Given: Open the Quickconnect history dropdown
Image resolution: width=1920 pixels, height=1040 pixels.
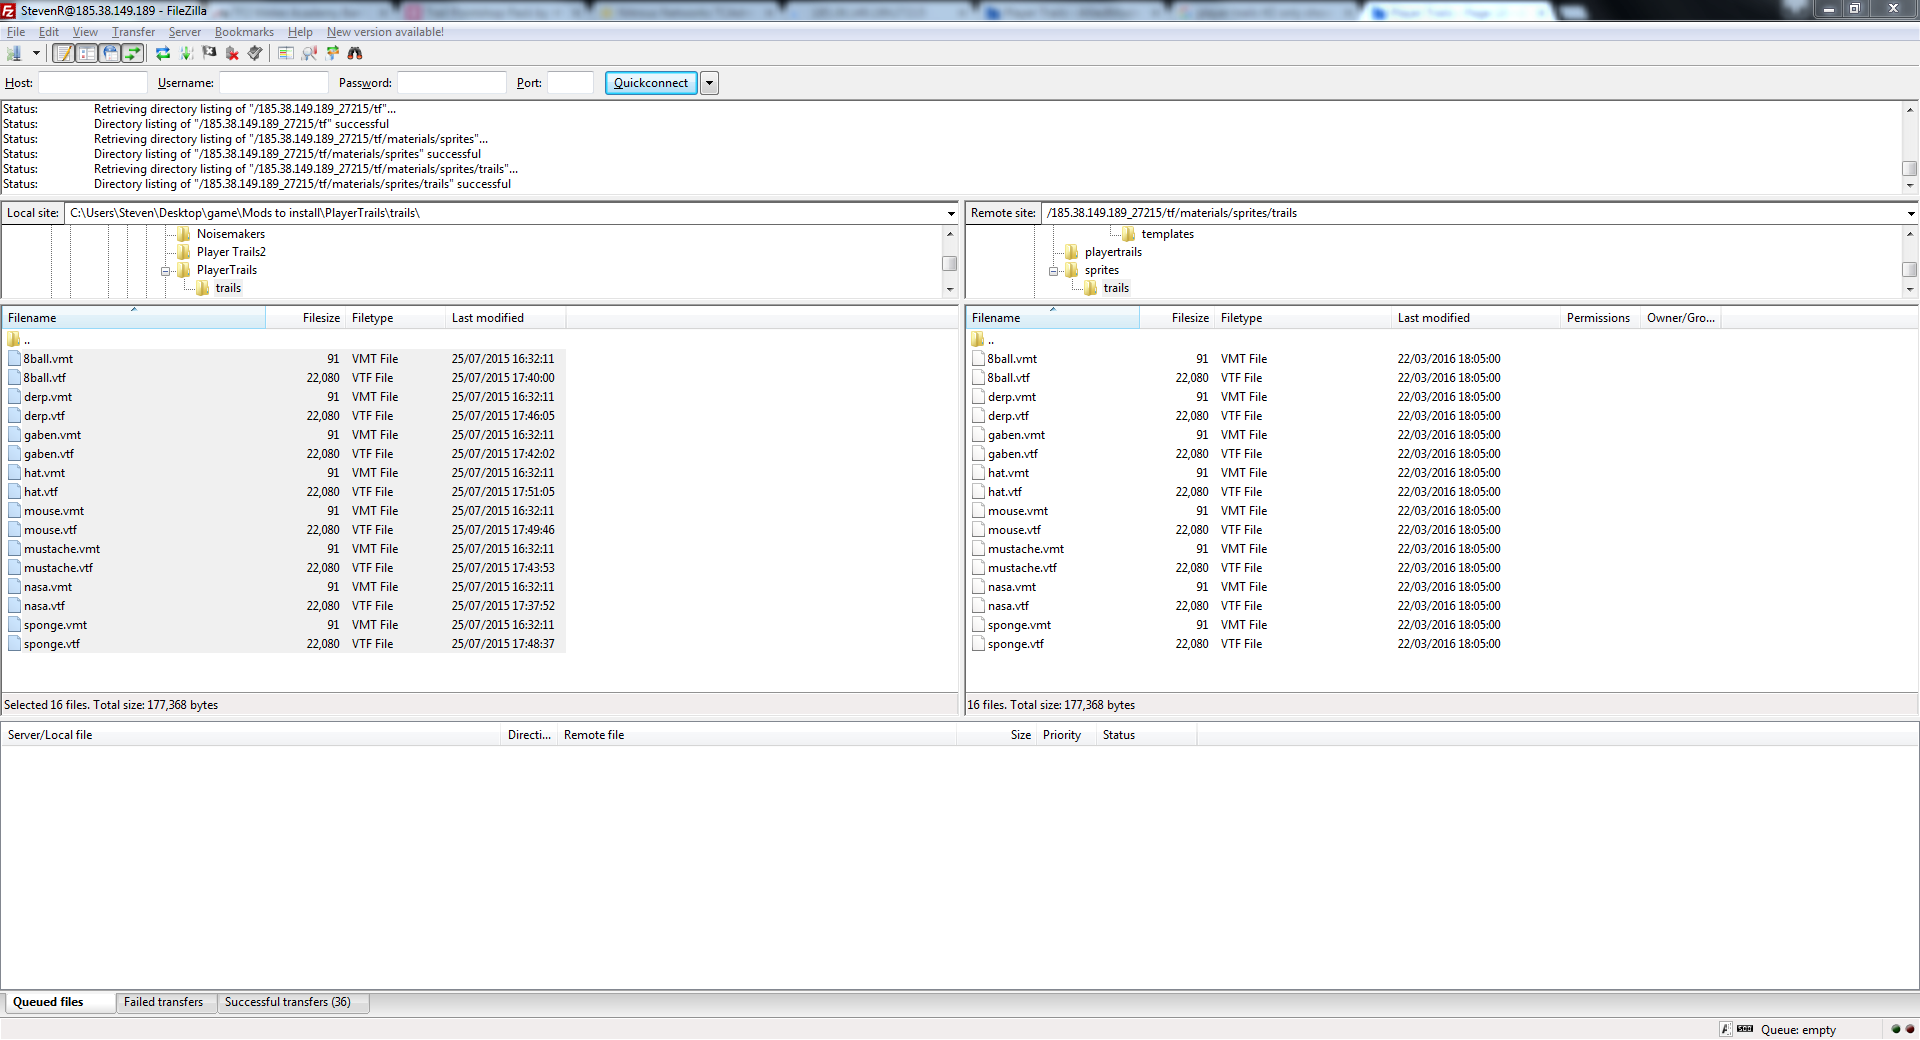Looking at the screenshot, I should (x=710, y=83).
